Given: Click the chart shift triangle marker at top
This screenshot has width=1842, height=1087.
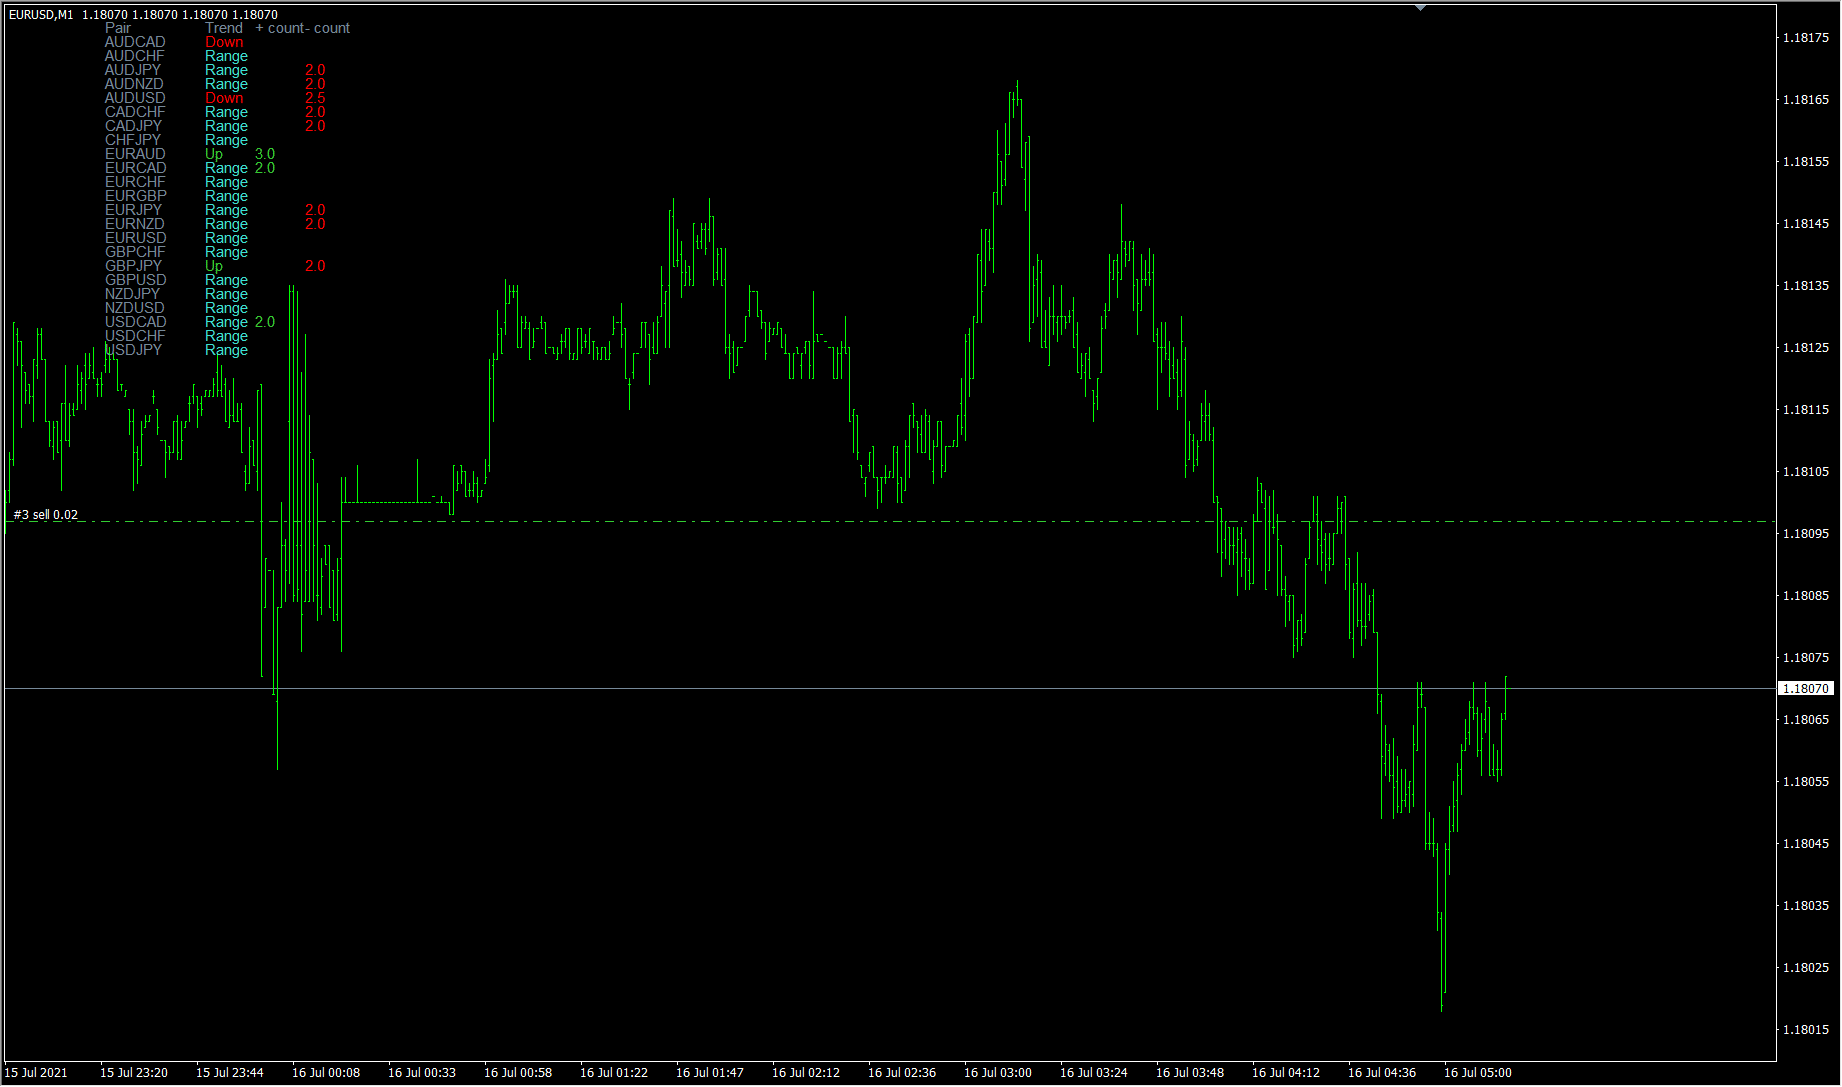Looking at the screenshot, I should (x=1420, y=8).
